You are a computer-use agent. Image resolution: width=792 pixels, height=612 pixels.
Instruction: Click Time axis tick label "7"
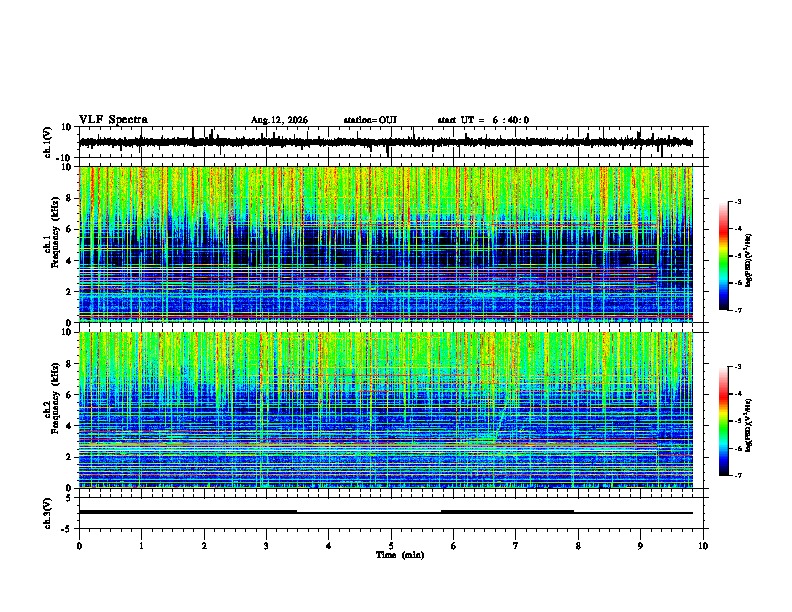[x=516, y=546]
